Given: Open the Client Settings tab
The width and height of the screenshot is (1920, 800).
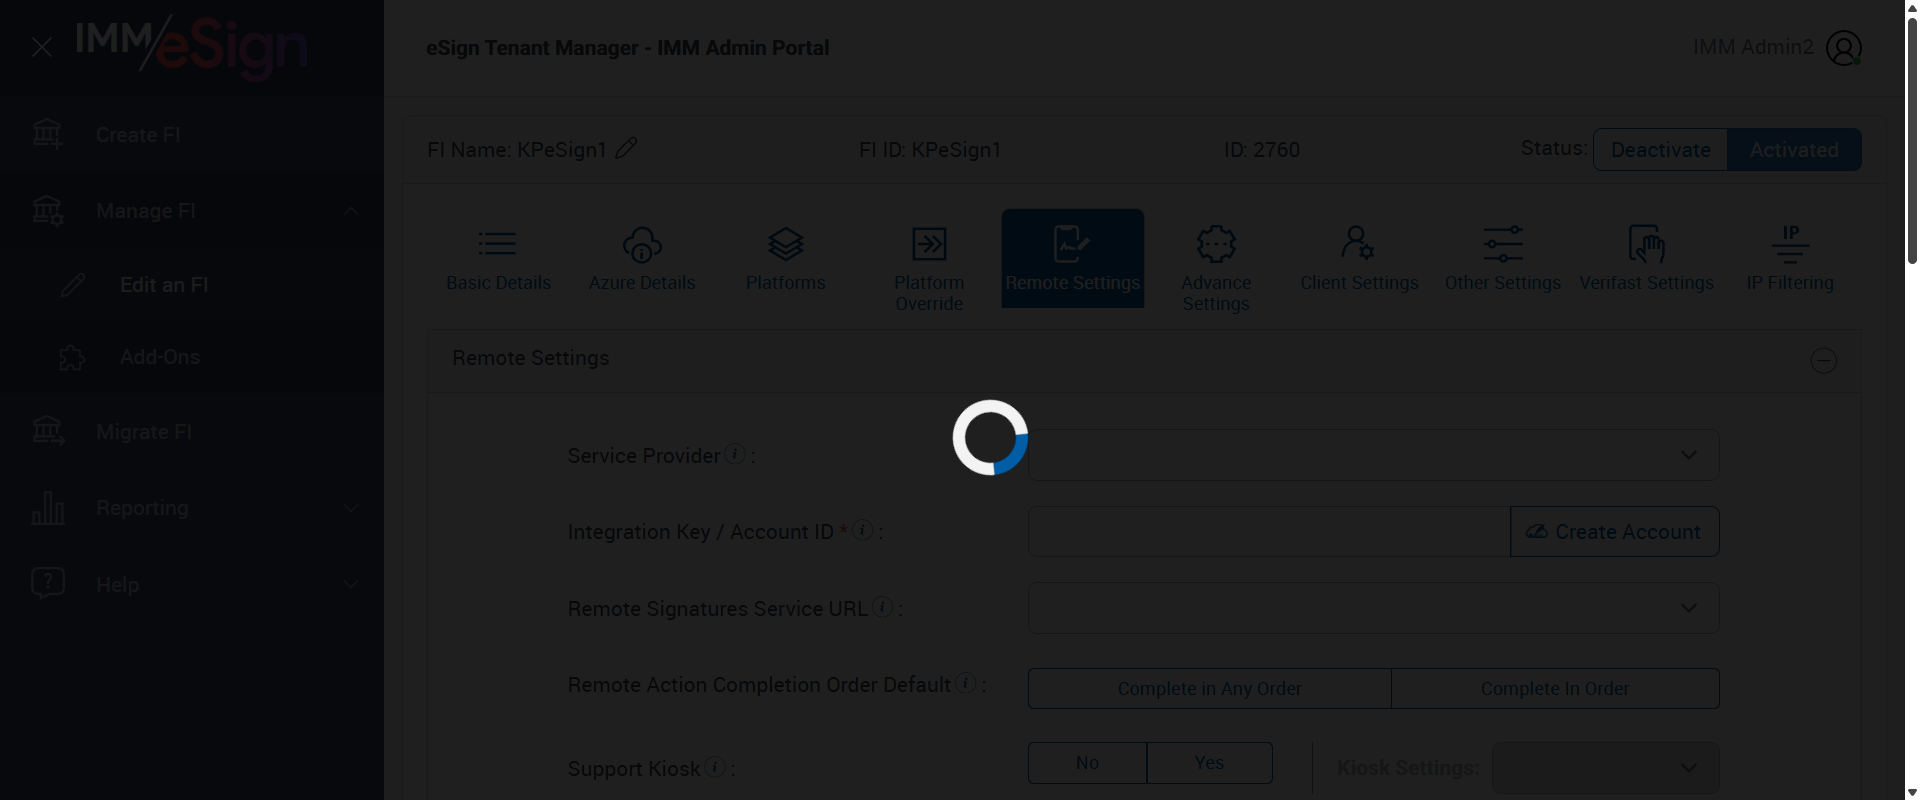Looking at the screenshot, I should click(1359, 258).
